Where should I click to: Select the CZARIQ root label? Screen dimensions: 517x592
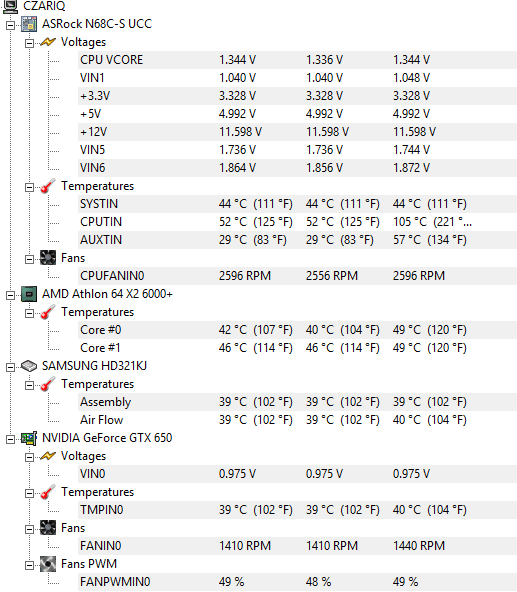(44, 6)
